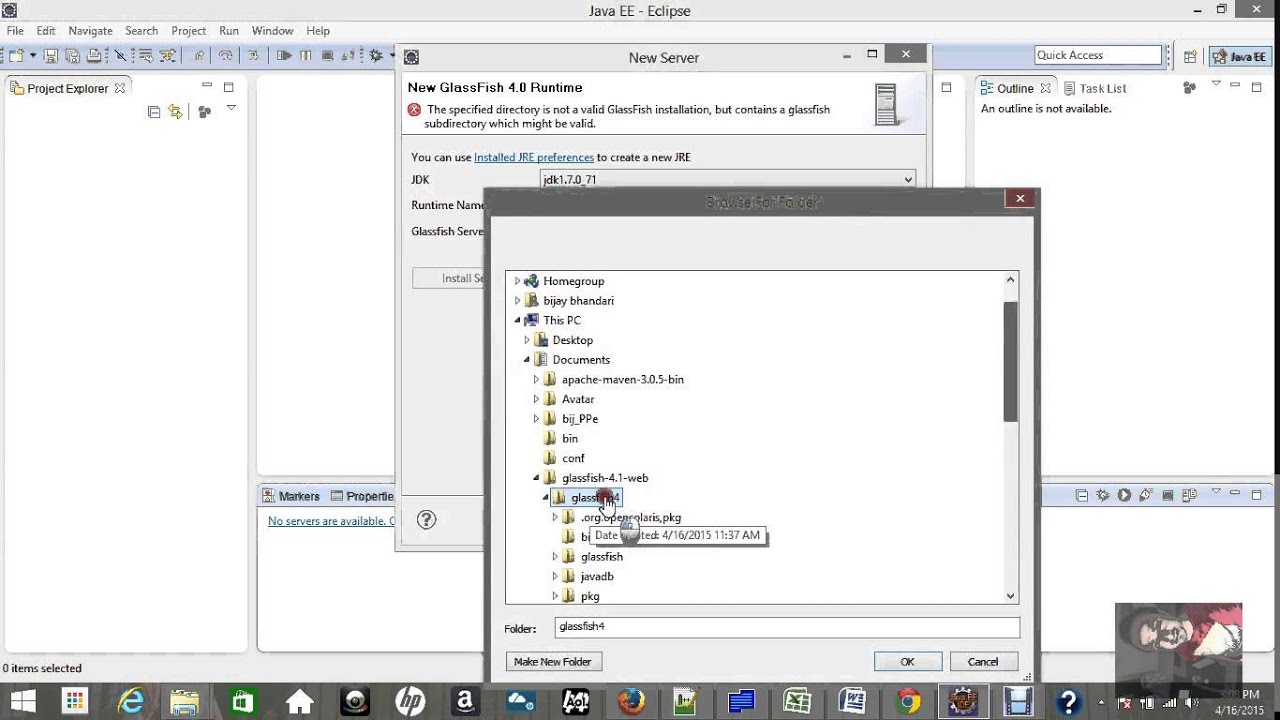The height and width of the screenshot is (720, 1280).
Task: Click the Quick Access search field
Action: 1098,56
